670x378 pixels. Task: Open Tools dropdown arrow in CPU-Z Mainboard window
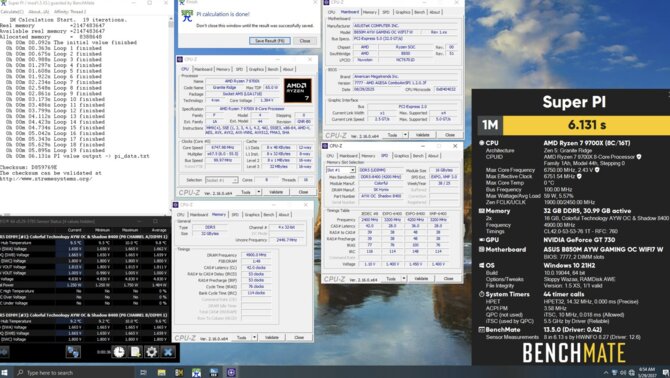coord(405,135)
